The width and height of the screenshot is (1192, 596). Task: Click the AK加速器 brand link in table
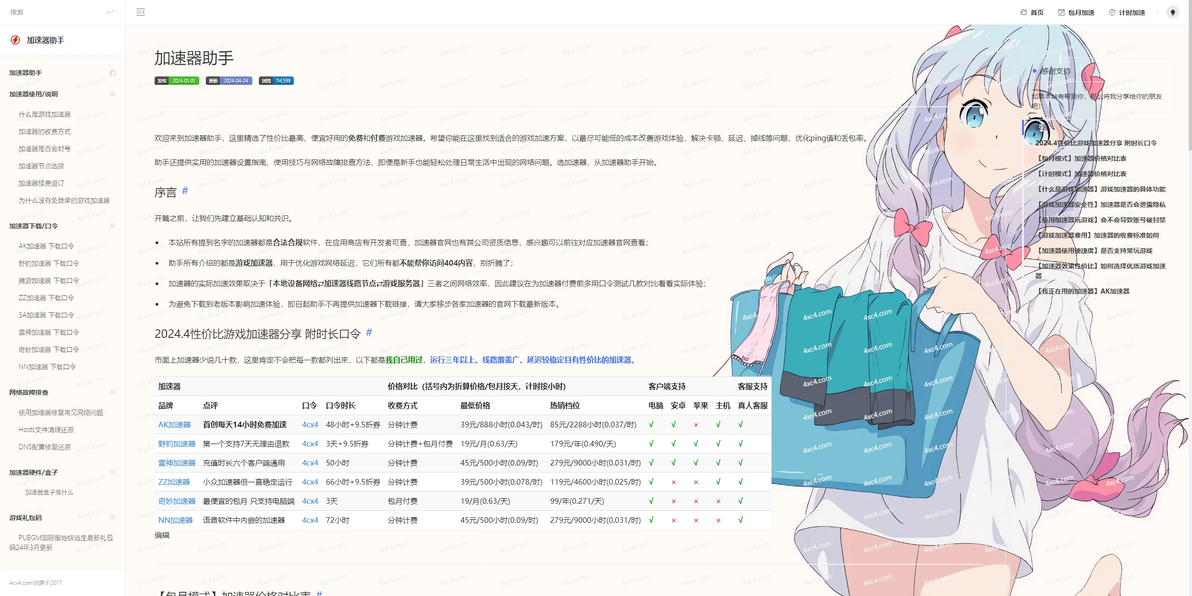coord(174,425)
